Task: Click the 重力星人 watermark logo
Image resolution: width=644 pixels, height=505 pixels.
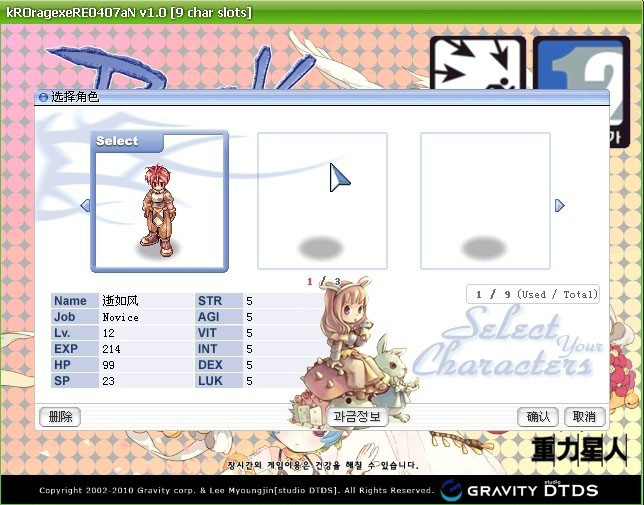Action: click(x=578, y=450)
